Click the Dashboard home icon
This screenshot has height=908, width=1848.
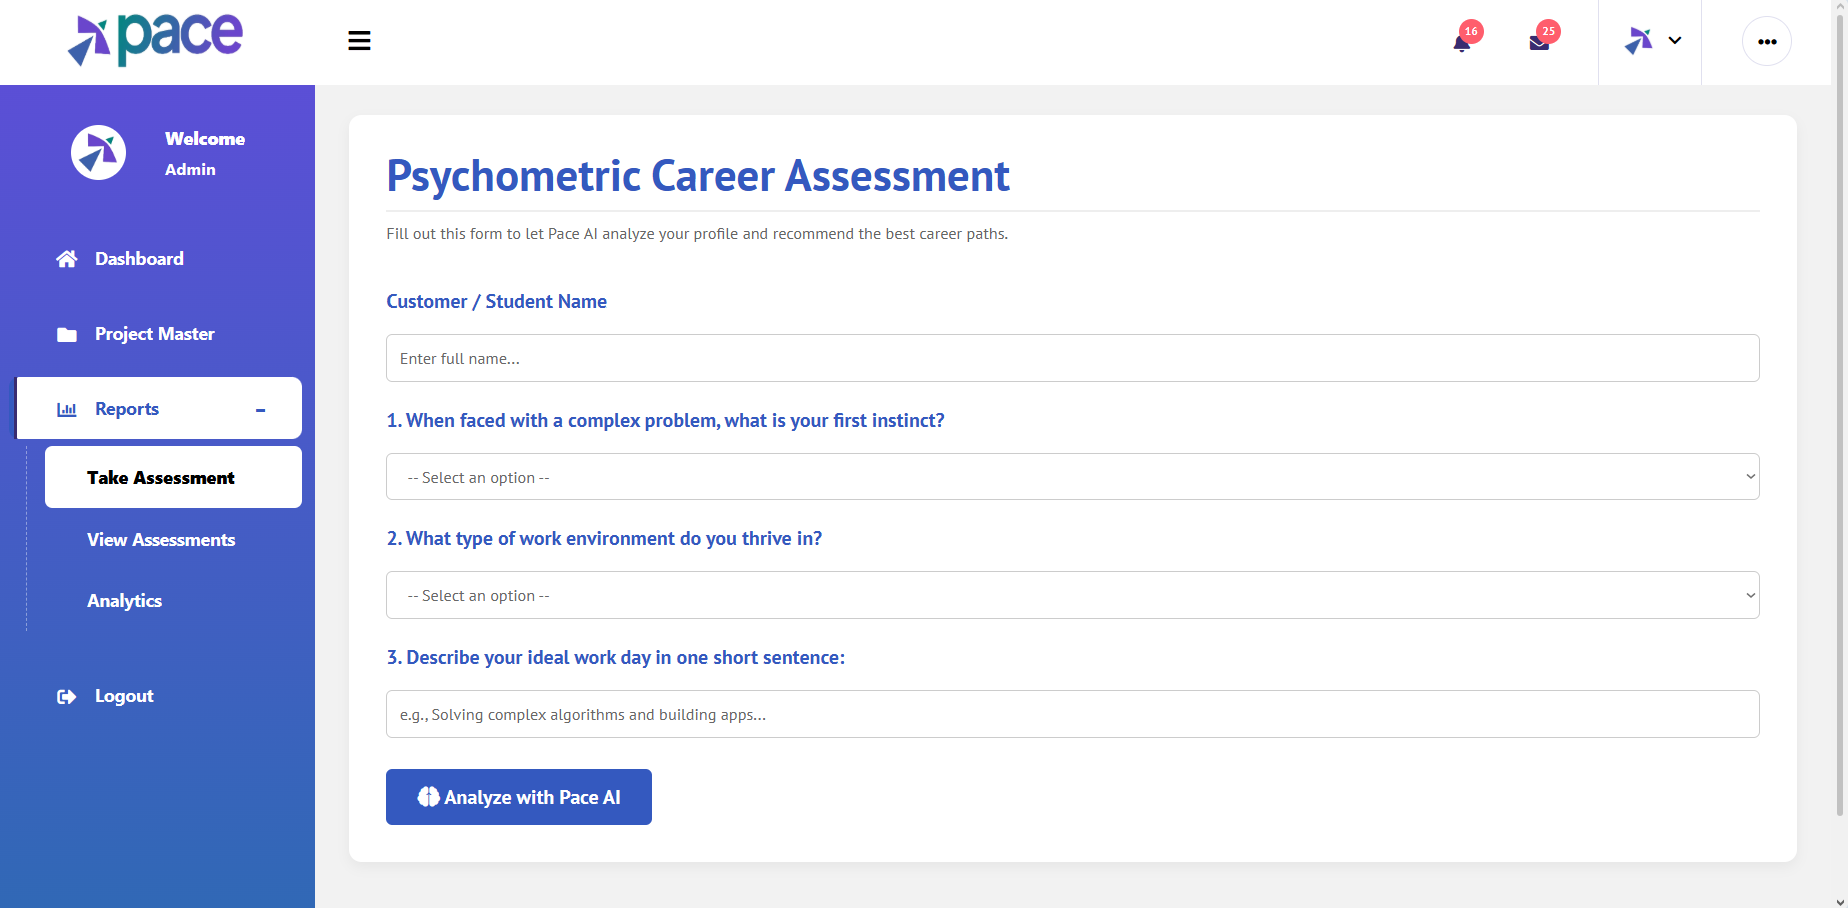tap(67, 259)
